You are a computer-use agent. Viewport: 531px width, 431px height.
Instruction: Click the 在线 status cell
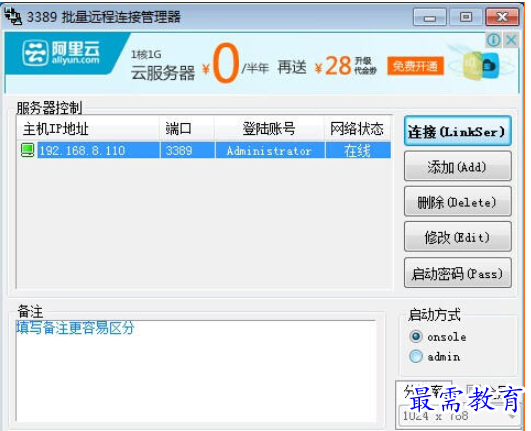pyautogui.click(x=358, y=150)
